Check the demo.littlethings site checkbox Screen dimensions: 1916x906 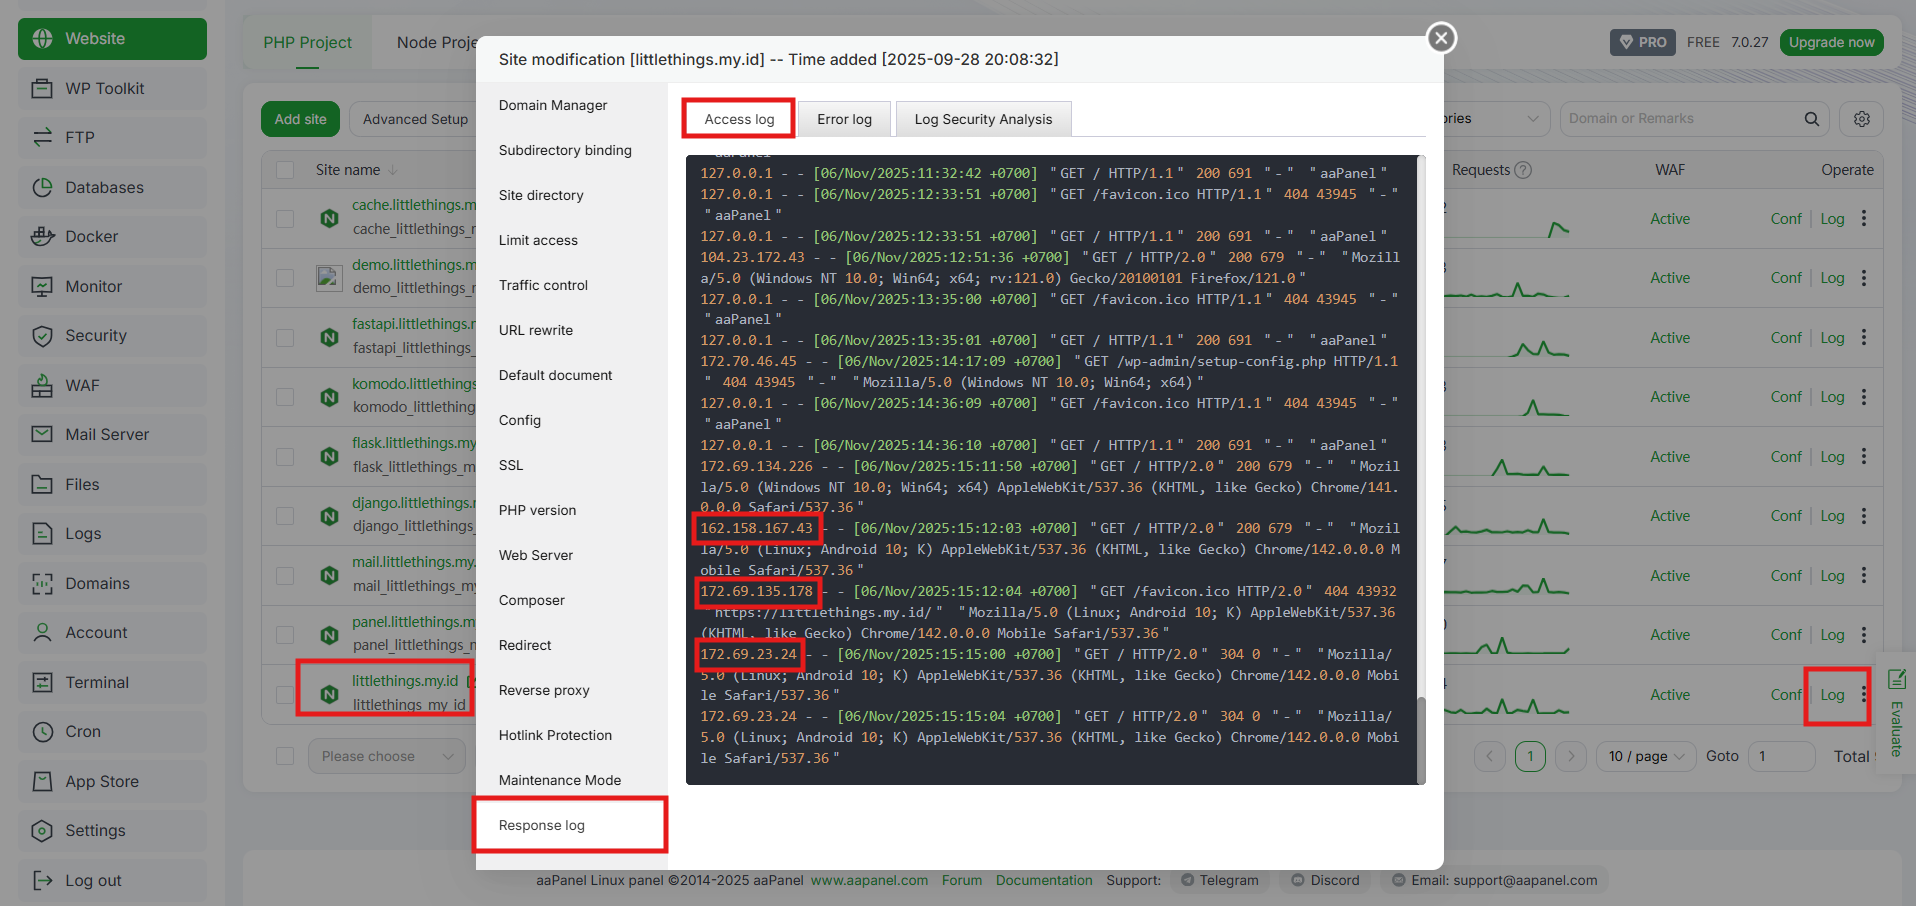(285, 277)
